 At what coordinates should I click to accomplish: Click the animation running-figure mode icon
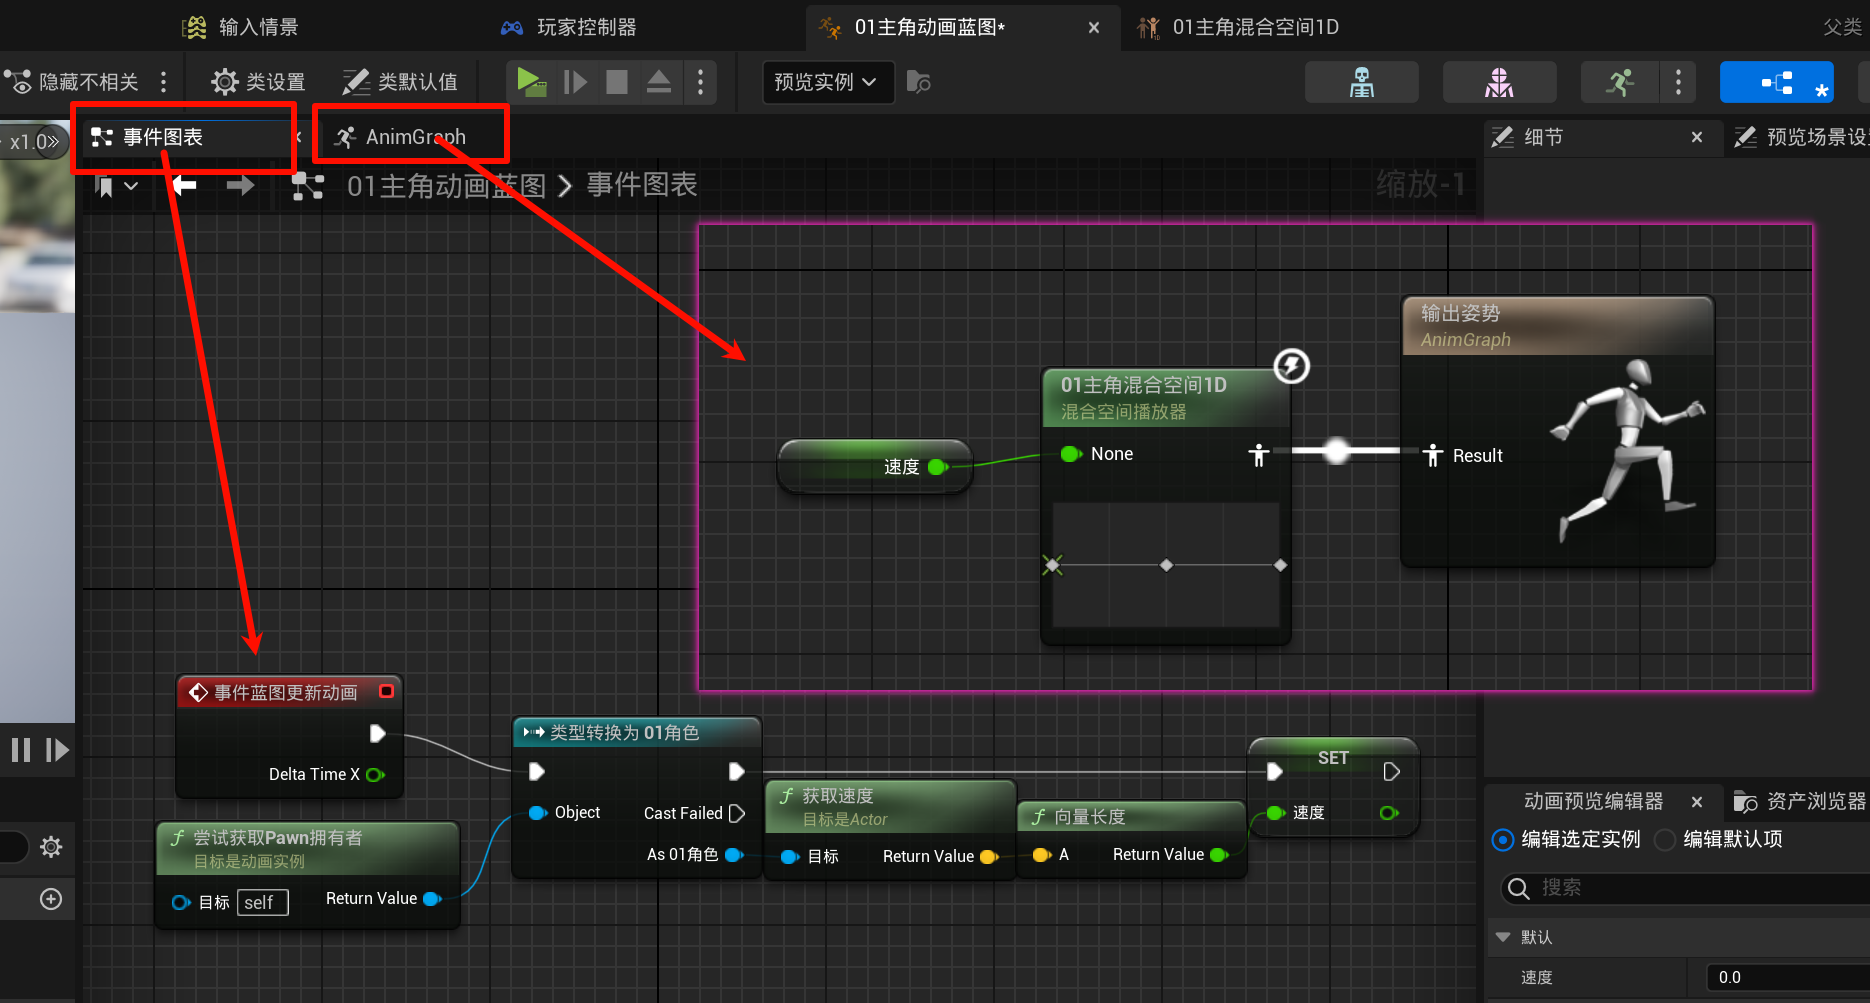click(1619, 82)
